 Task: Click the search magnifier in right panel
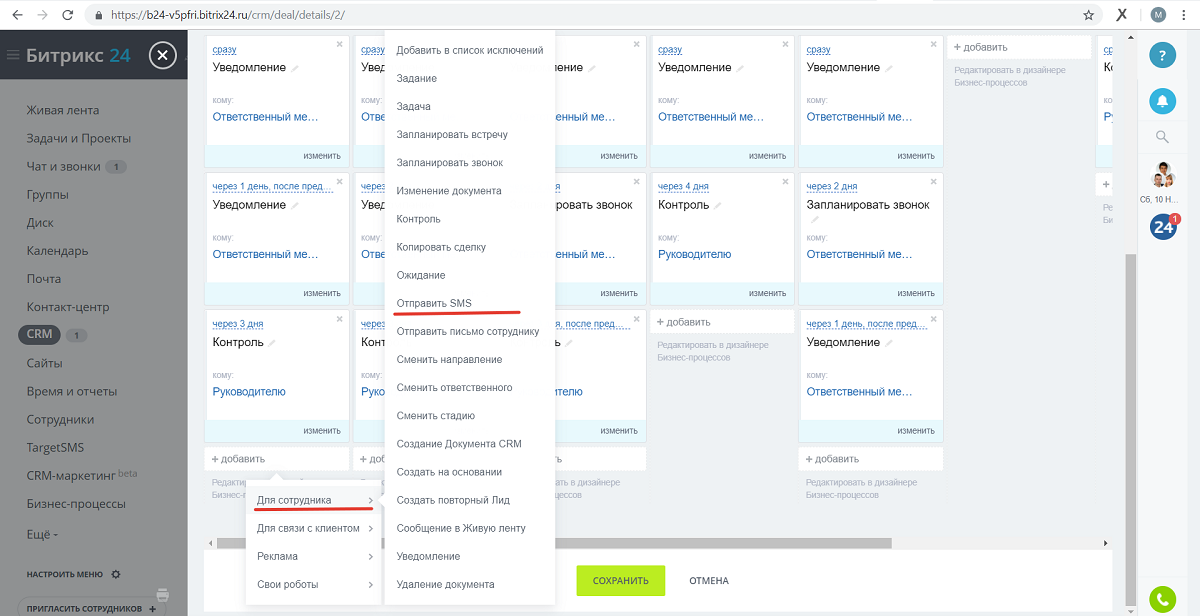pos(1162,137)
